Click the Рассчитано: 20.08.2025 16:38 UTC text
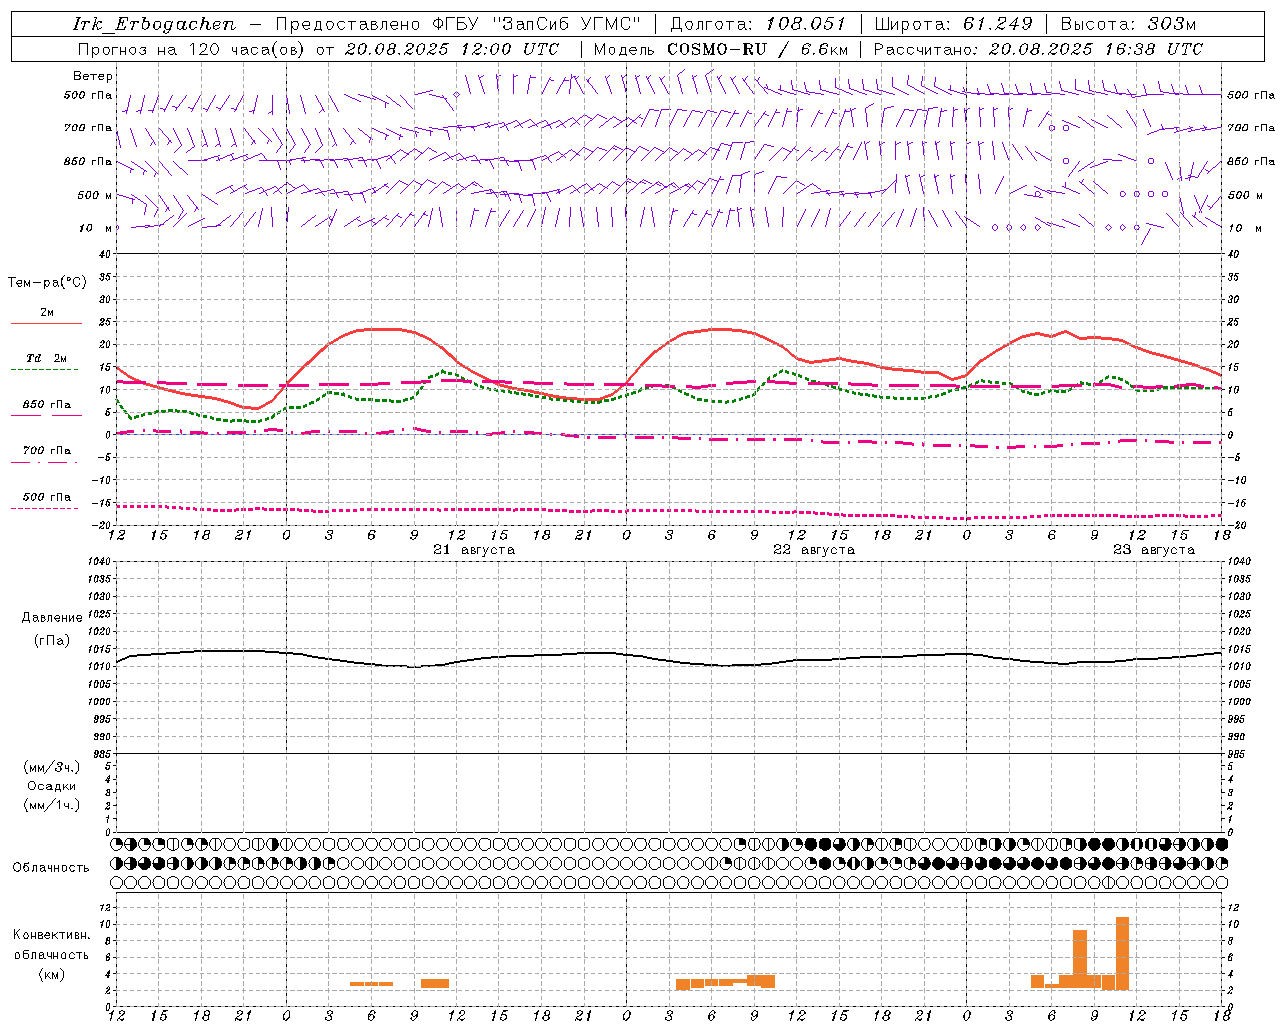Image resolution: width=1280 pixels, height=1024 pixels. pyautogui.click(x=1038, y=49)
